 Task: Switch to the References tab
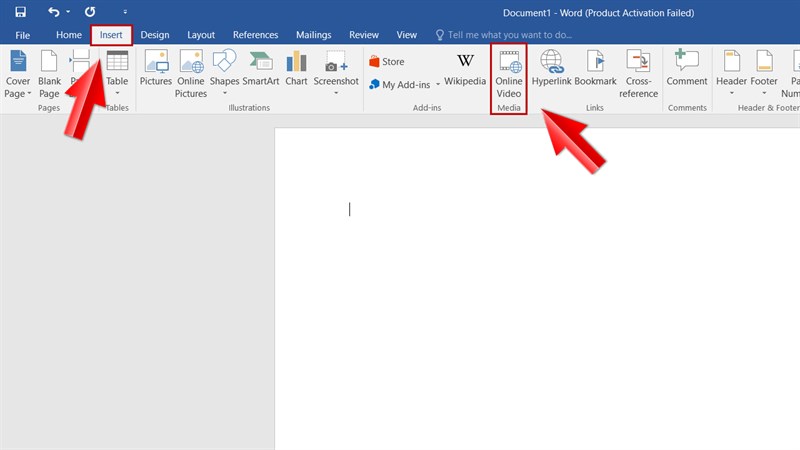[x=255, y=35]
